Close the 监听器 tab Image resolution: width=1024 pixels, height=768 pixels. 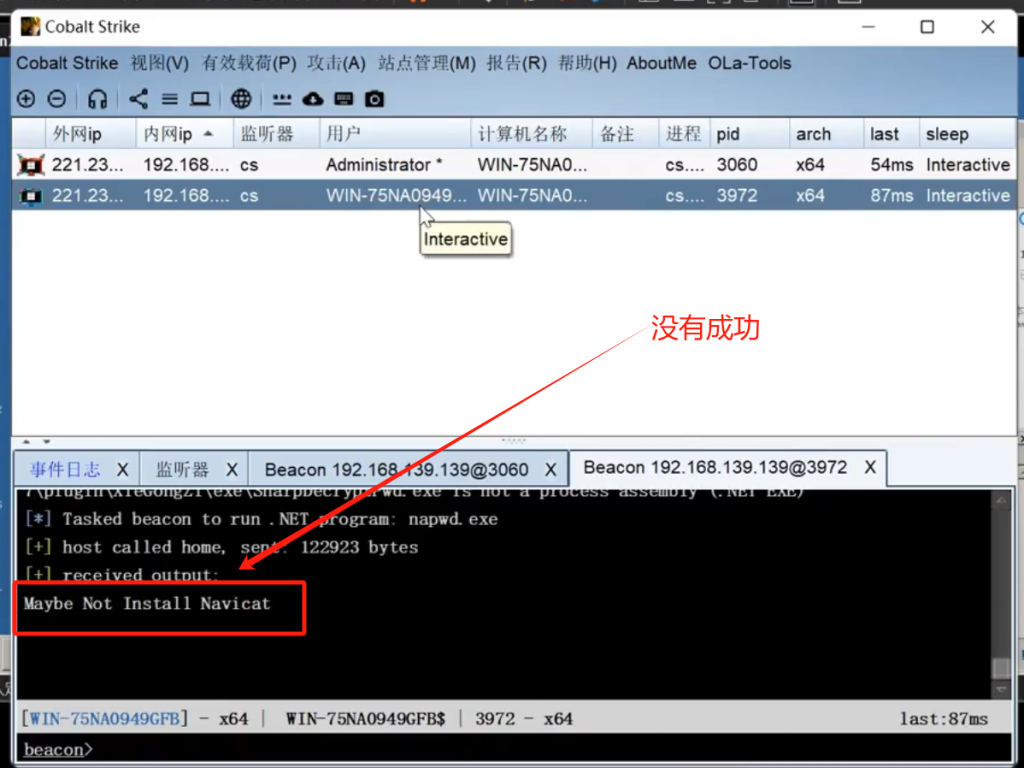(x=232, y=470)
